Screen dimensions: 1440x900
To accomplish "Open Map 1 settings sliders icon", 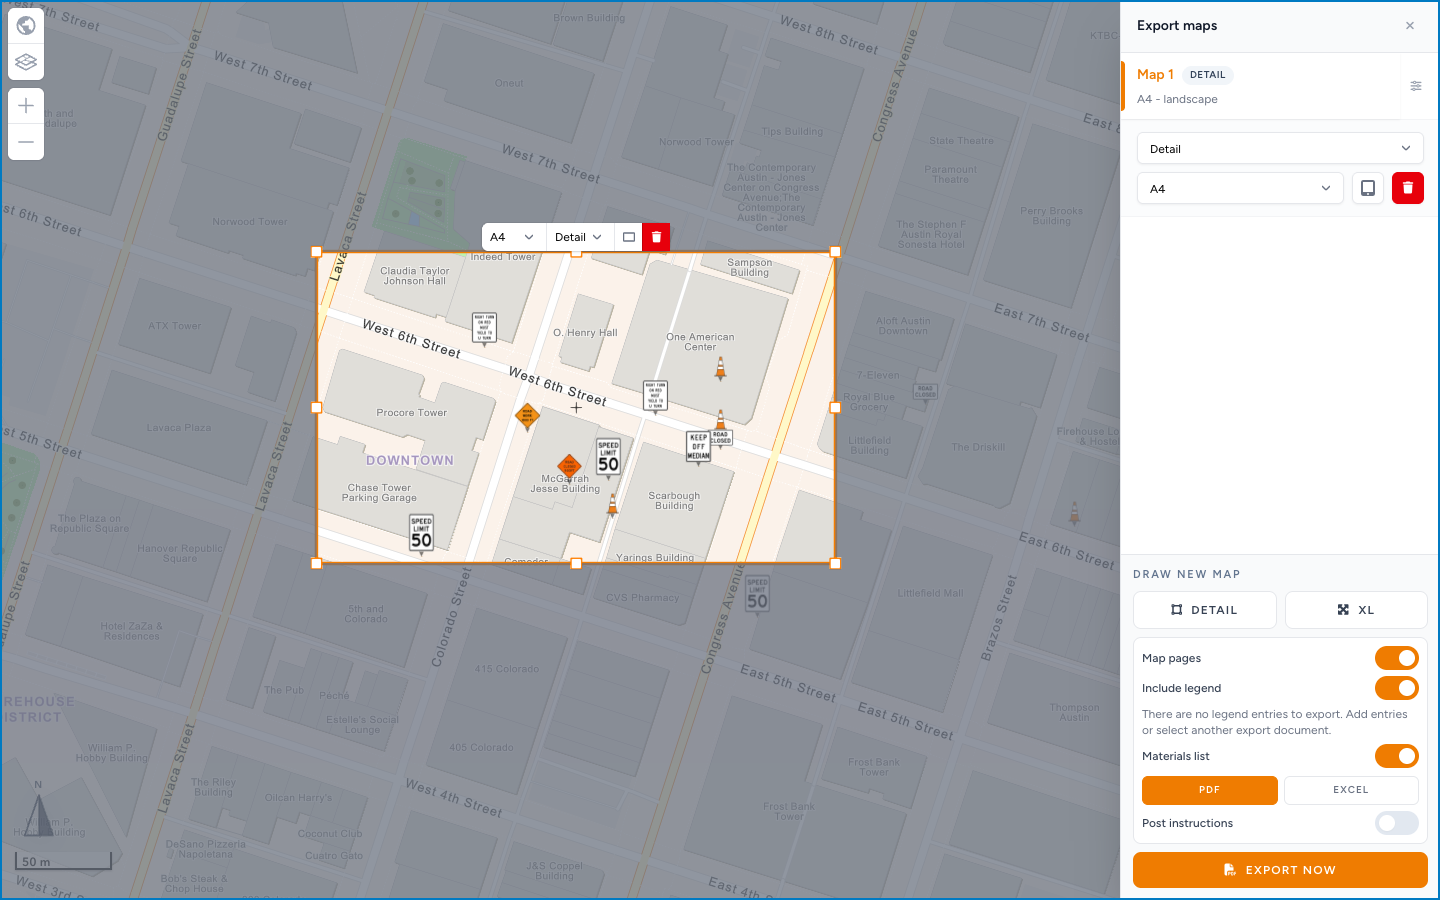I will coord(1416,86).
